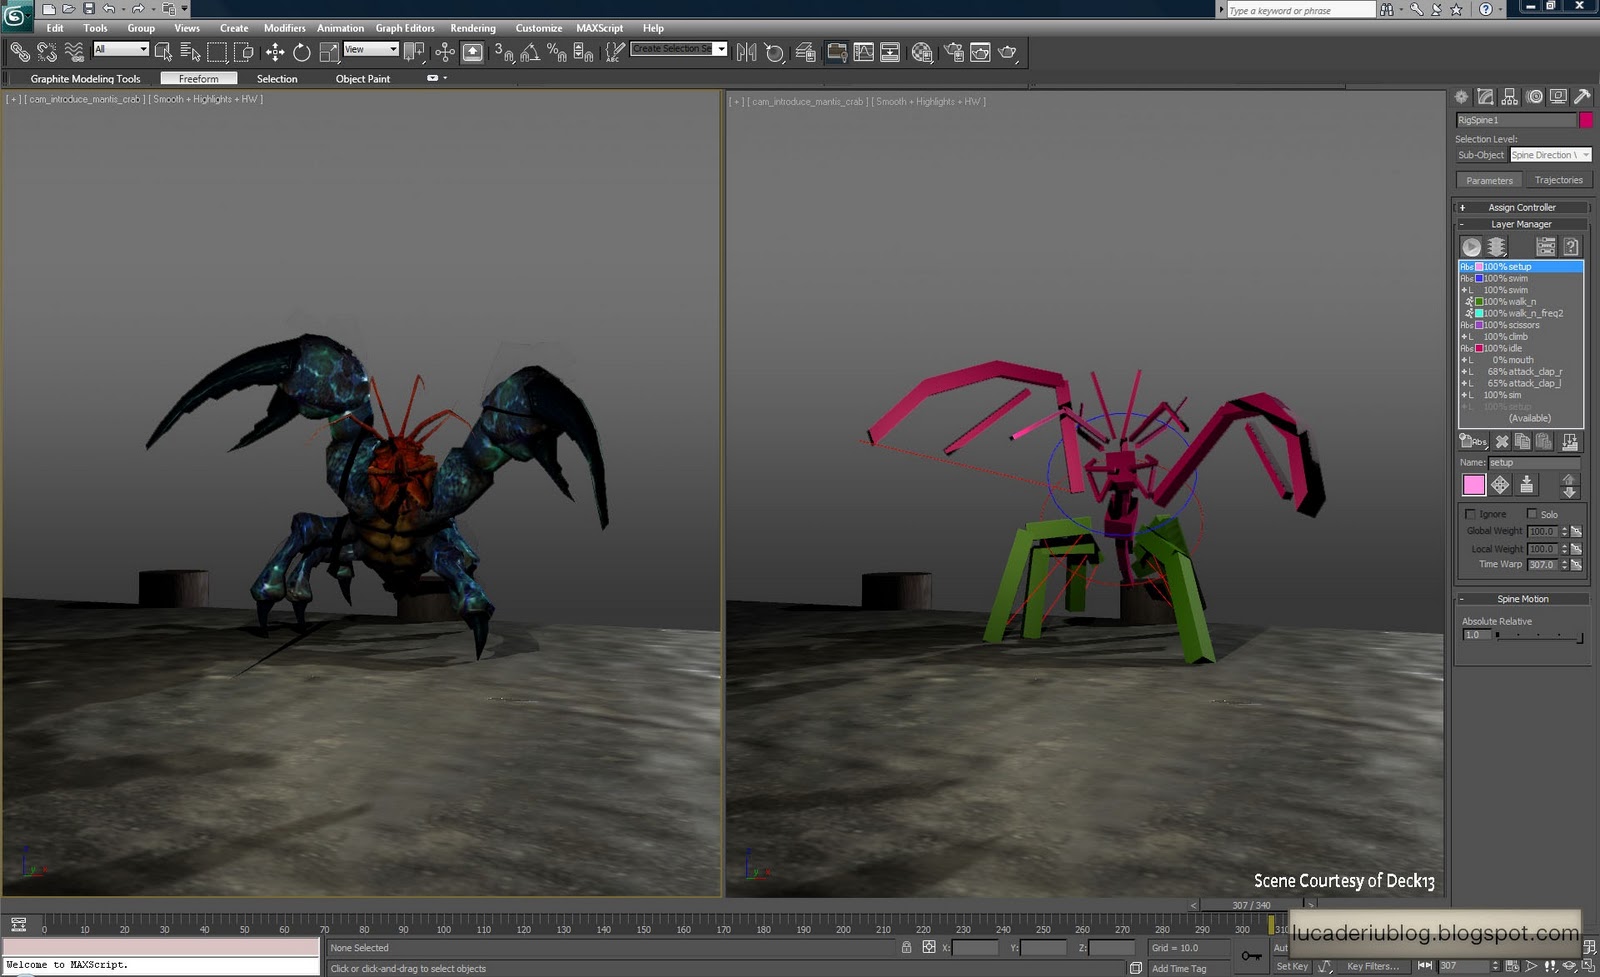This screenshot has height=977, width=1600.
Task: Activate the Select and Move tool
Action: tap(275, 52)
